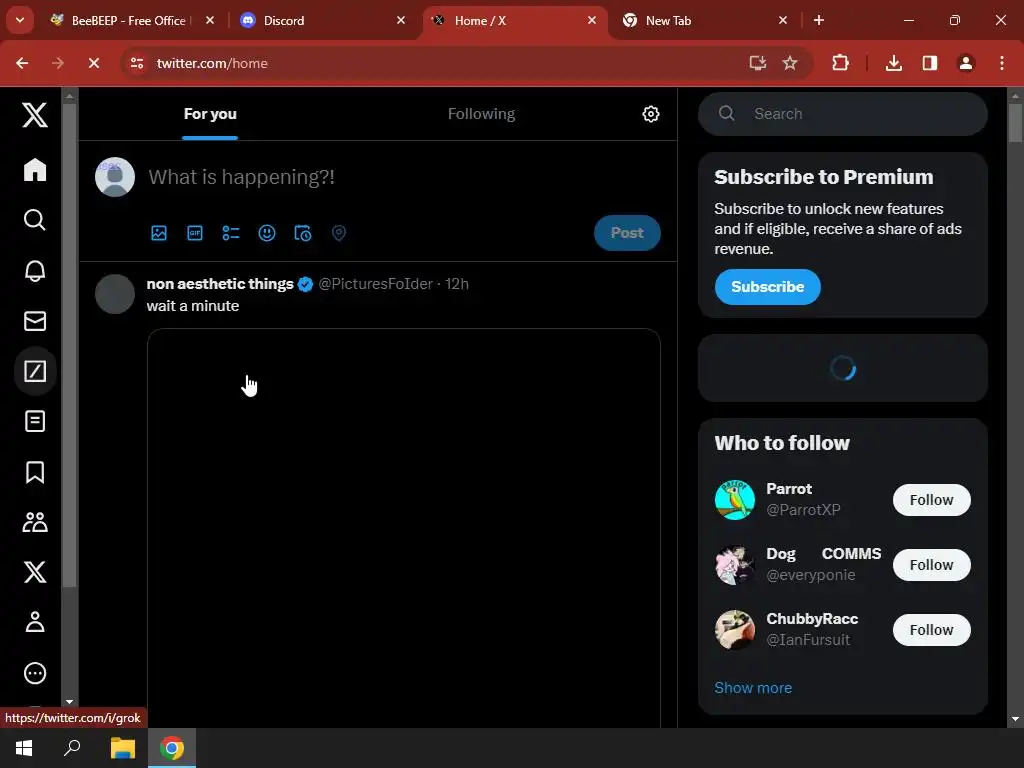Add a GIF to the post
The height and width of the screenshot is (768, 1024).
pyautogui.click(x=195, y=233)
